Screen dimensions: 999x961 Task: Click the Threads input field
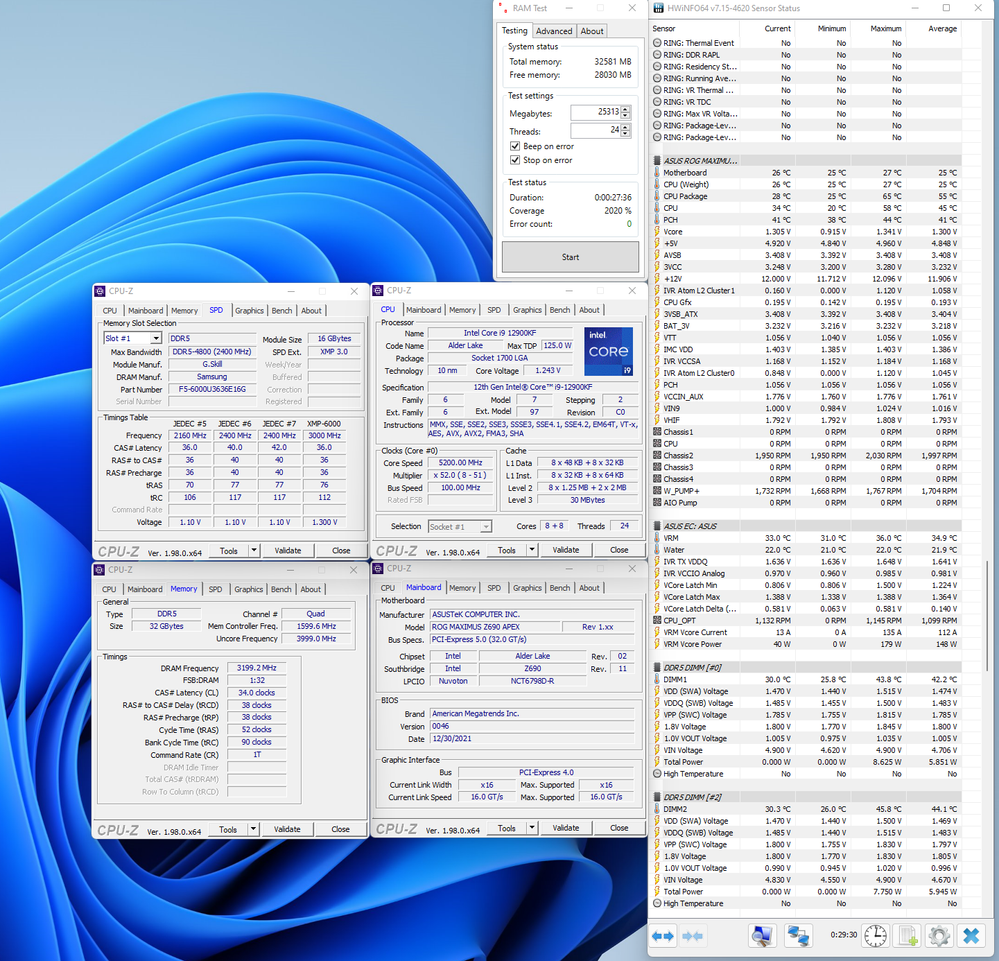(595, 130)
